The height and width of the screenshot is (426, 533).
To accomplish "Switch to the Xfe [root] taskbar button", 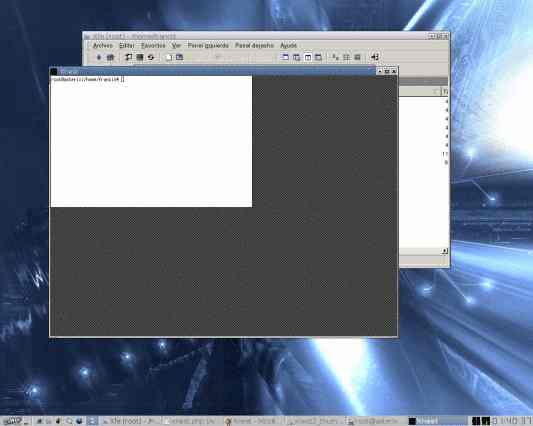I will (x=130, y=421).
